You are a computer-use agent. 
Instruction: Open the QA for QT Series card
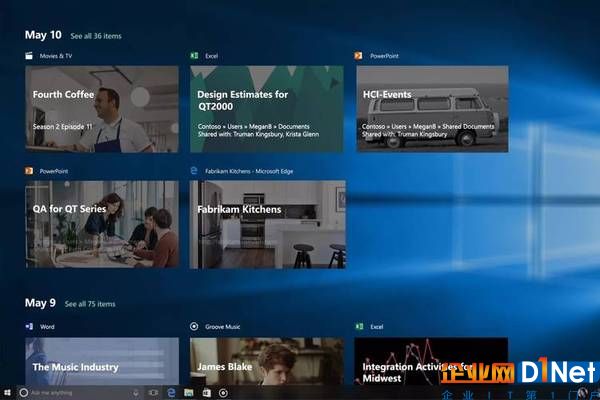coord(102,224)
